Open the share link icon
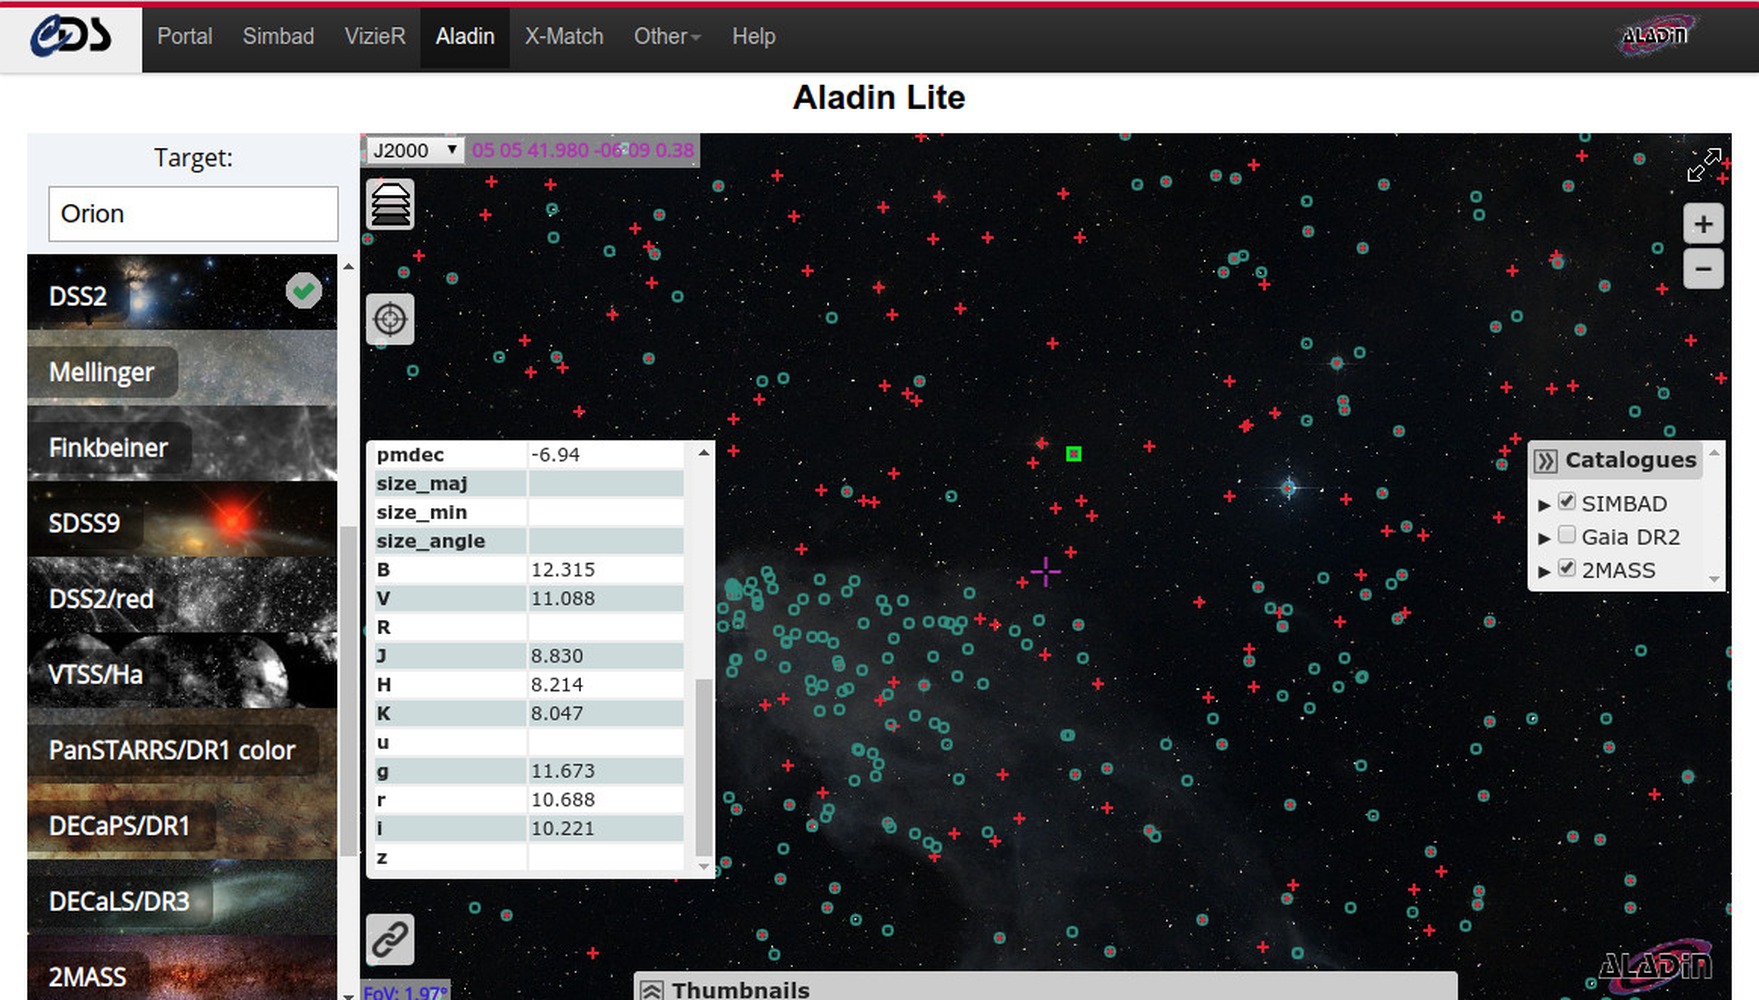 (x=390, y=939)
